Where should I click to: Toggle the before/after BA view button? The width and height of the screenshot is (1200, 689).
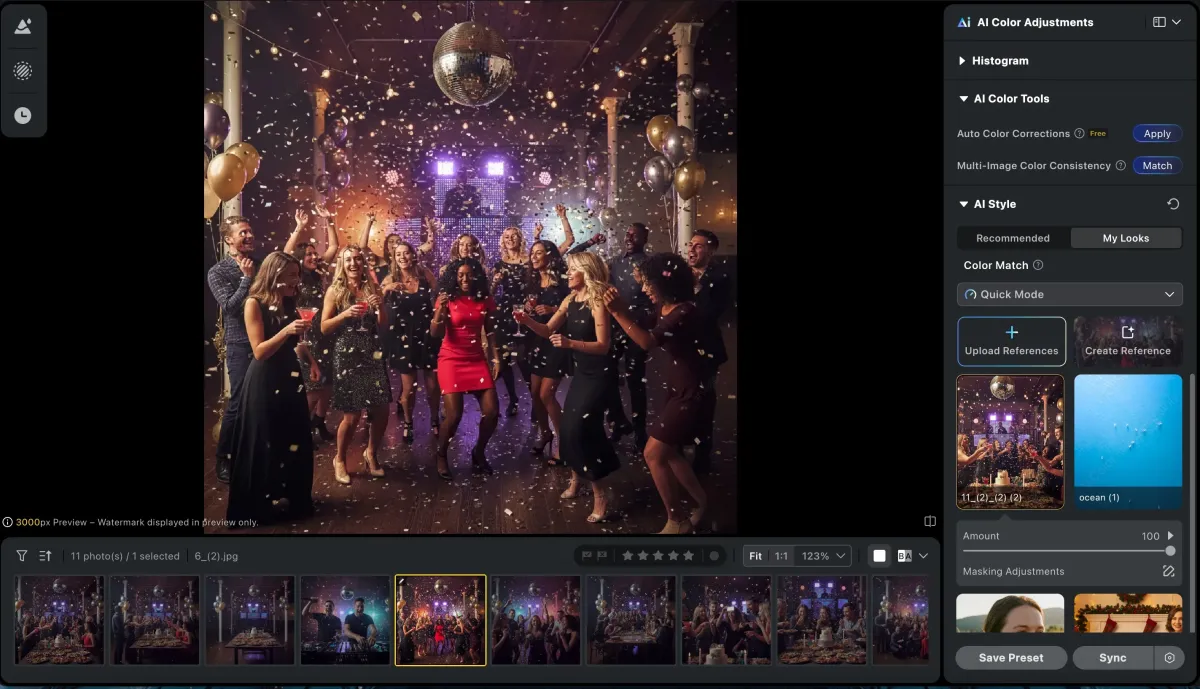tap(904, 556)
